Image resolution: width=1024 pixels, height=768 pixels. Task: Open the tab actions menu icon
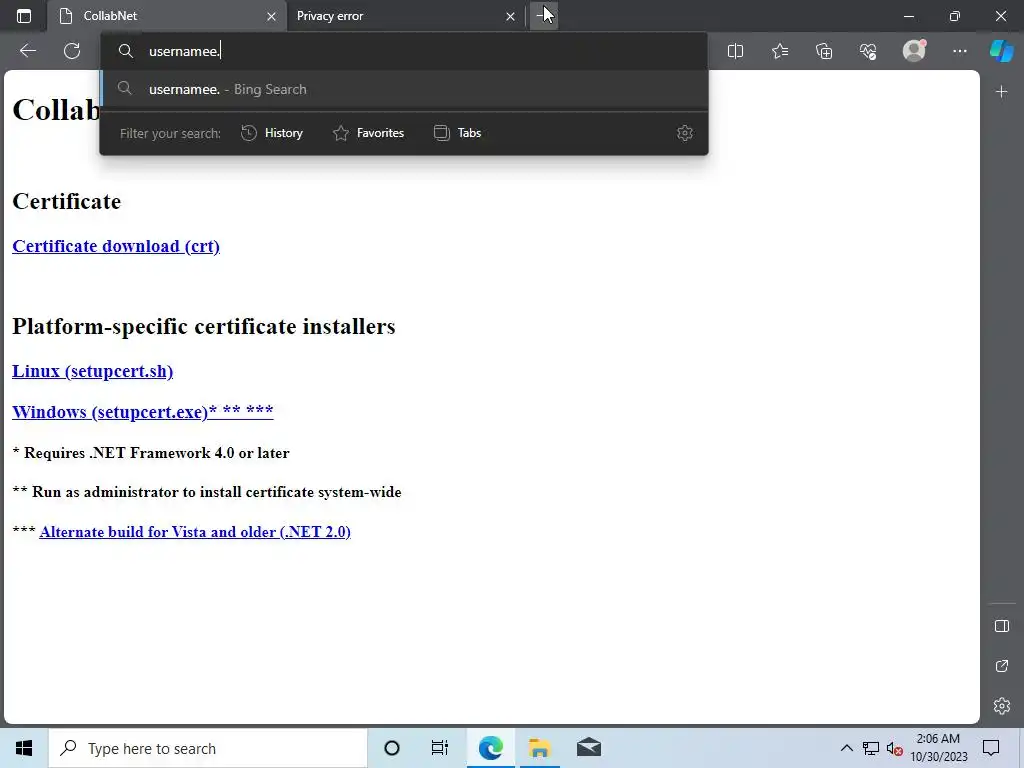click(24, 16)
